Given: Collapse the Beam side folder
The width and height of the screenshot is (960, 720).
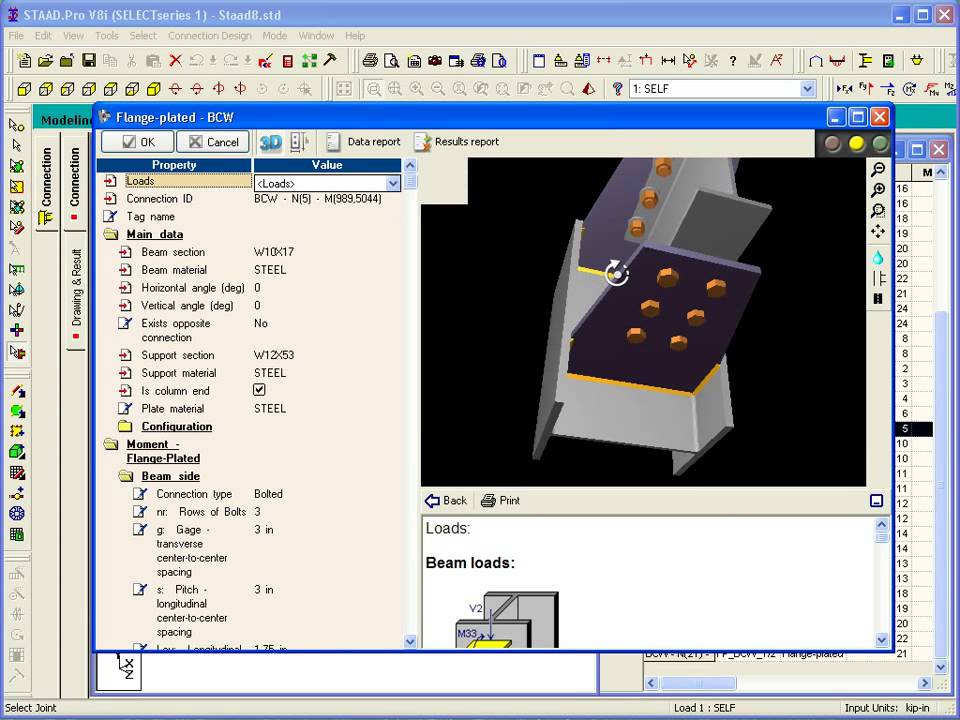Looking at the screenshot, I should [126, 476].
